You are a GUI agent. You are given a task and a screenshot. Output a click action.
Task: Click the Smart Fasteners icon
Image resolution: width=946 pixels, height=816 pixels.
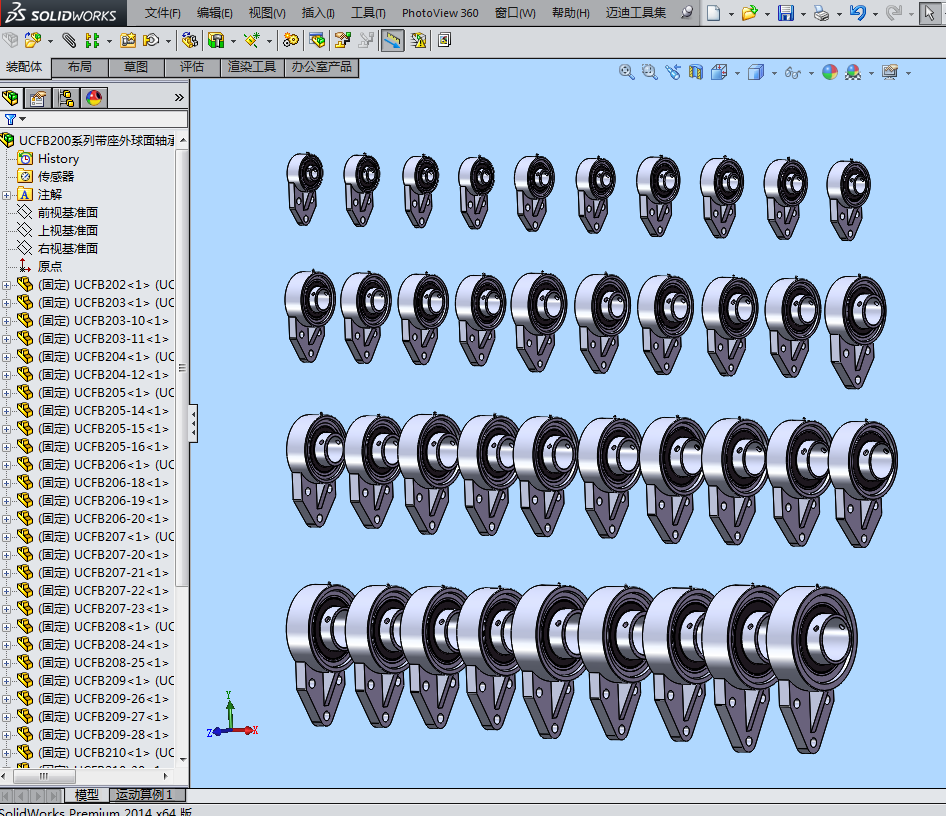pyautogui.click(x=128, y=40)
